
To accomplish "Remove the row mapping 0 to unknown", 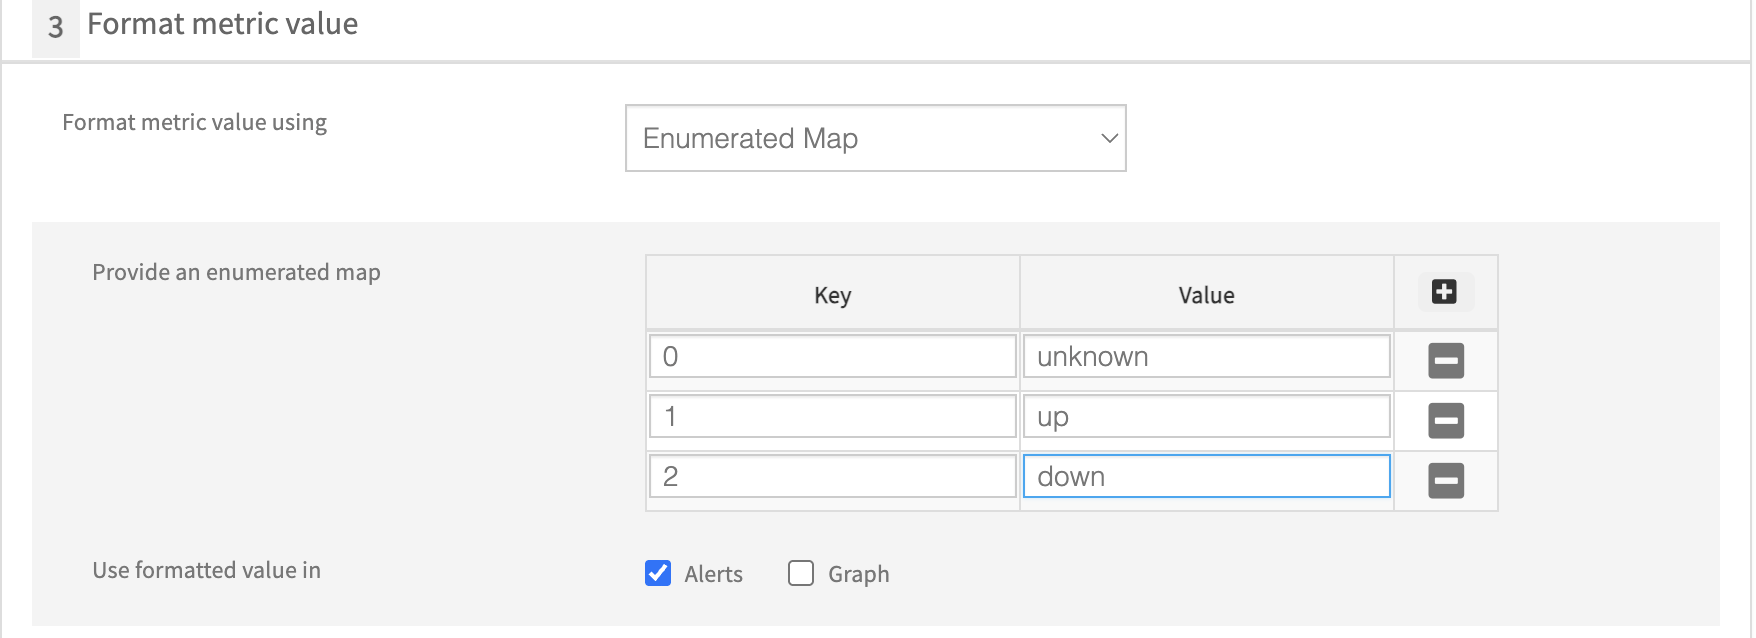I will click(x=1445, y=360).
